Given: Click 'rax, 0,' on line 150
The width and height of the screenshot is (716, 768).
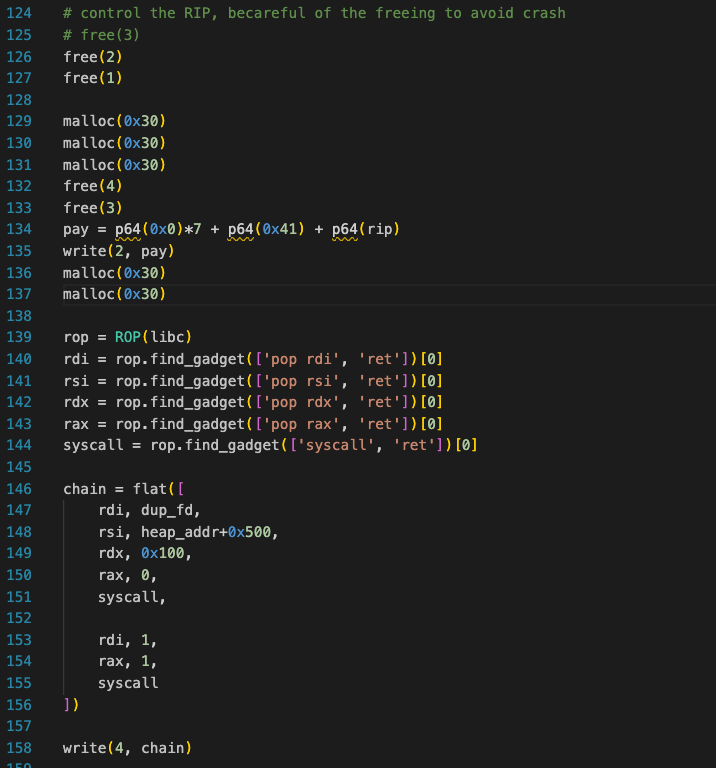Looking at the screenshot, I should (x=127, y=575).
